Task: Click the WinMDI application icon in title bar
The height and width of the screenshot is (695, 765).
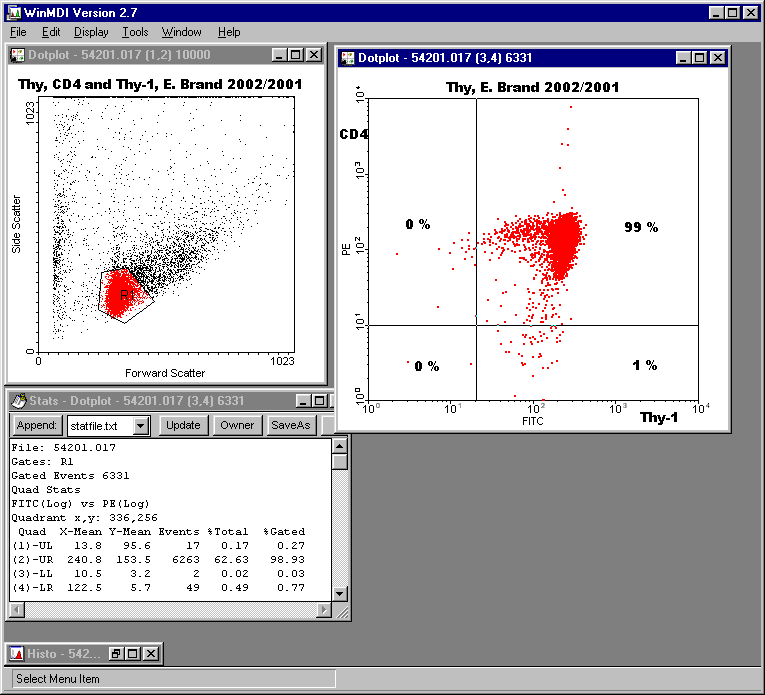Action: [14, 13]
